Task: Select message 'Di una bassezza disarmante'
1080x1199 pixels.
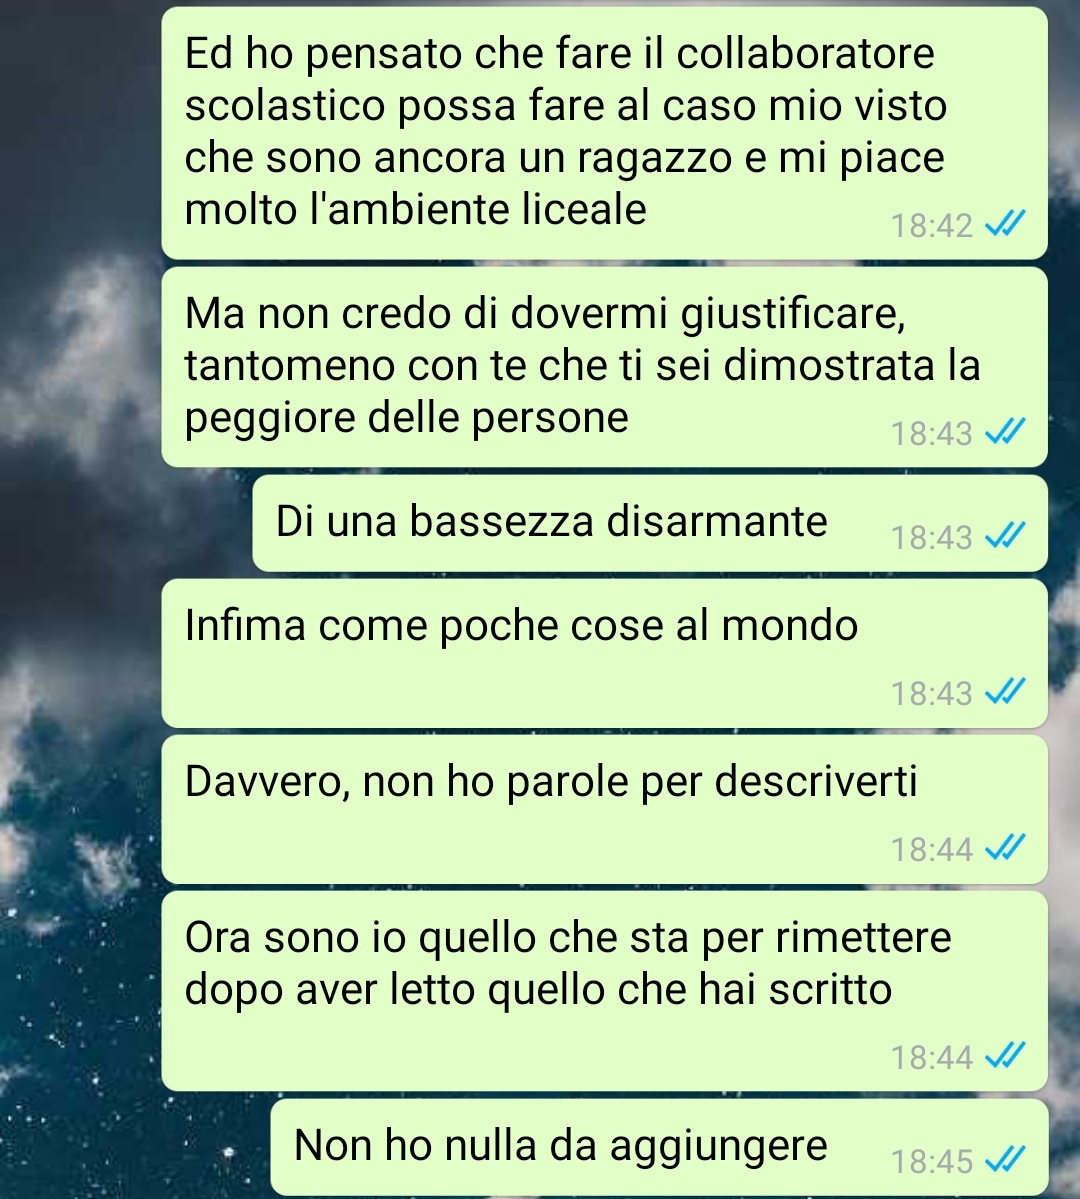Action: (x=650, y=523)
